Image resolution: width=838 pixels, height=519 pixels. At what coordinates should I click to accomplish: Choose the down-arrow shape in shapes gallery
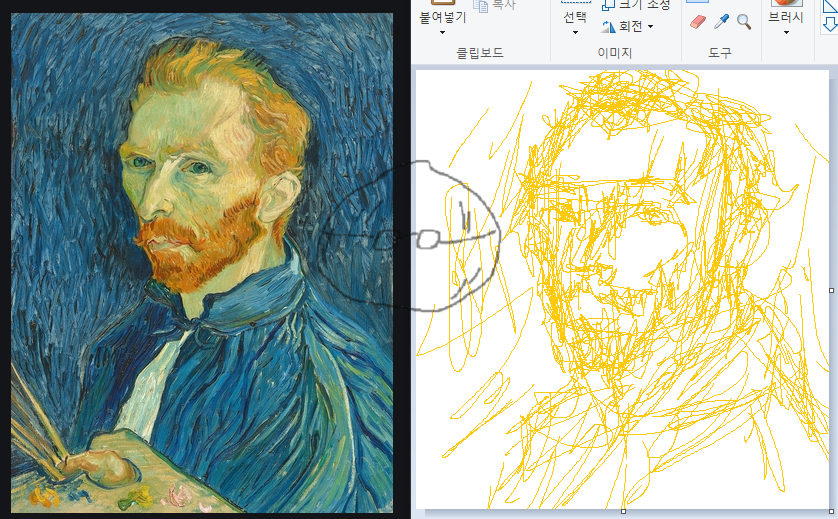coord(831,25)
